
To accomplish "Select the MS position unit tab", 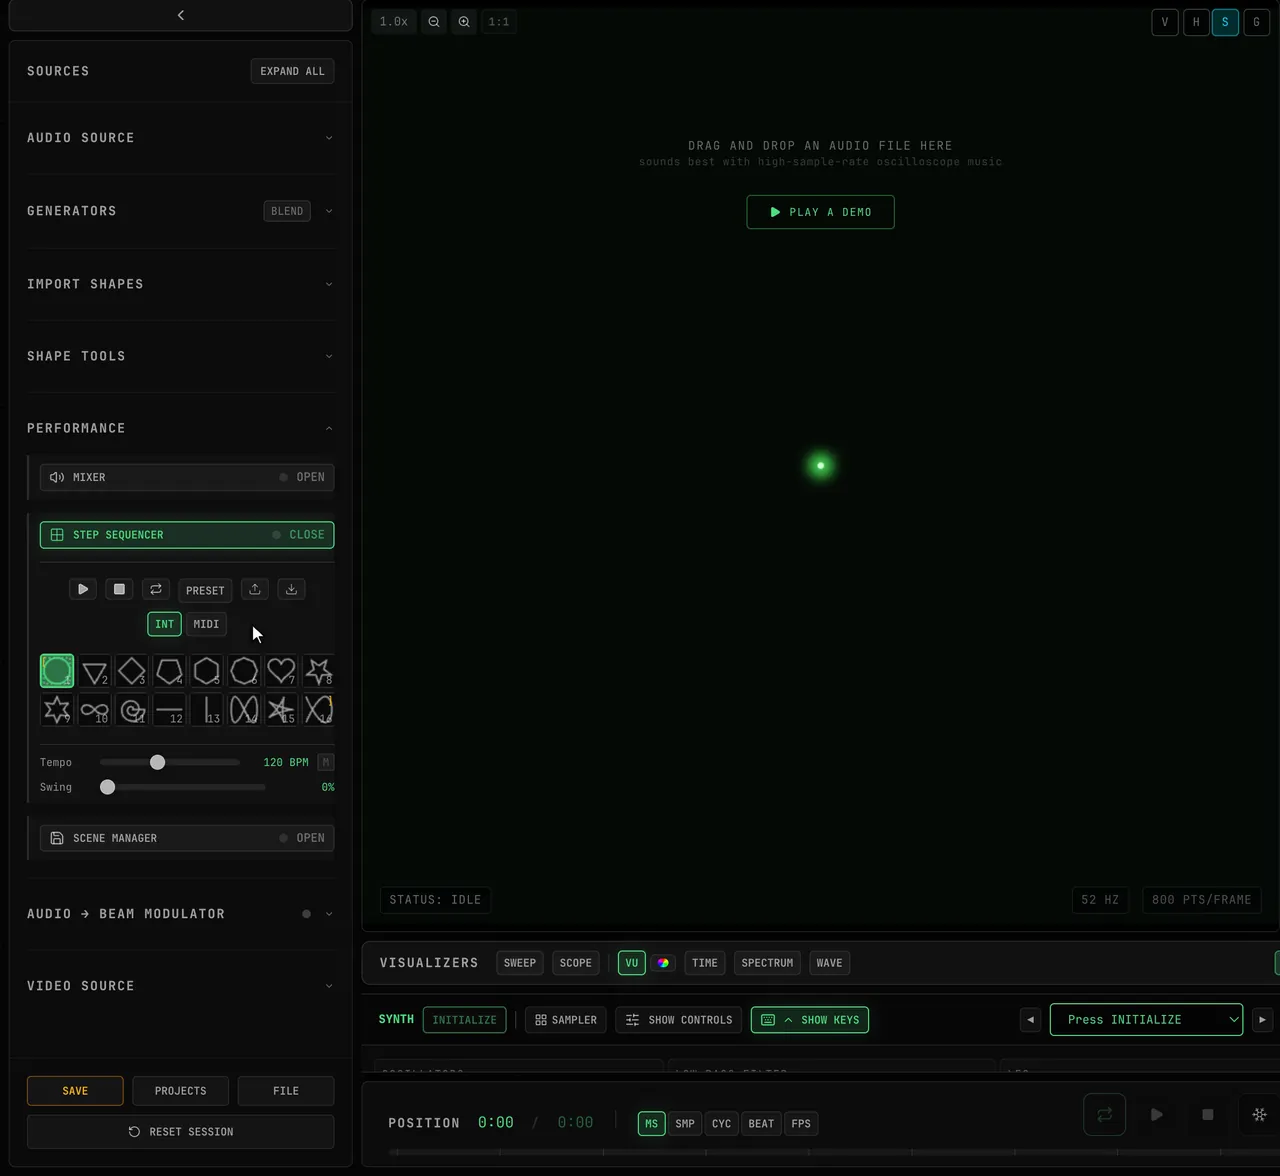I will coord(651,1124).
